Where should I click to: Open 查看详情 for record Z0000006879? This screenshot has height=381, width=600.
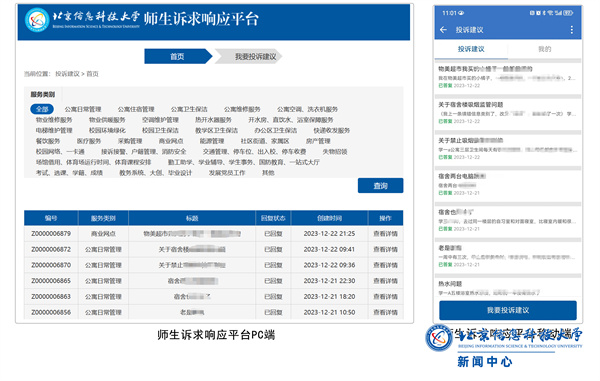click(385, 233)
